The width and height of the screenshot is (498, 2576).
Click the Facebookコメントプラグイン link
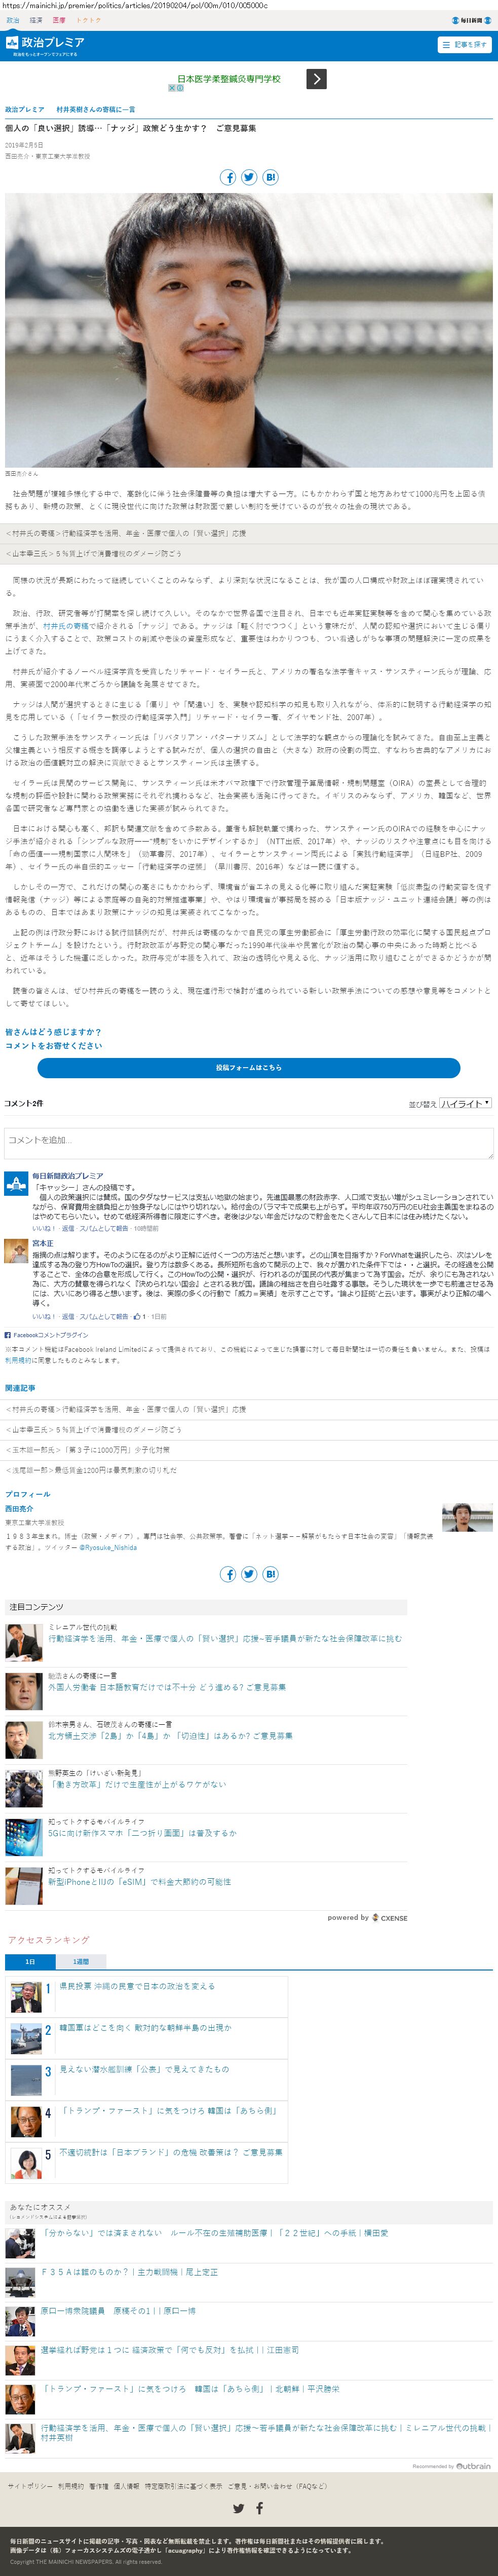[50, 1334]
